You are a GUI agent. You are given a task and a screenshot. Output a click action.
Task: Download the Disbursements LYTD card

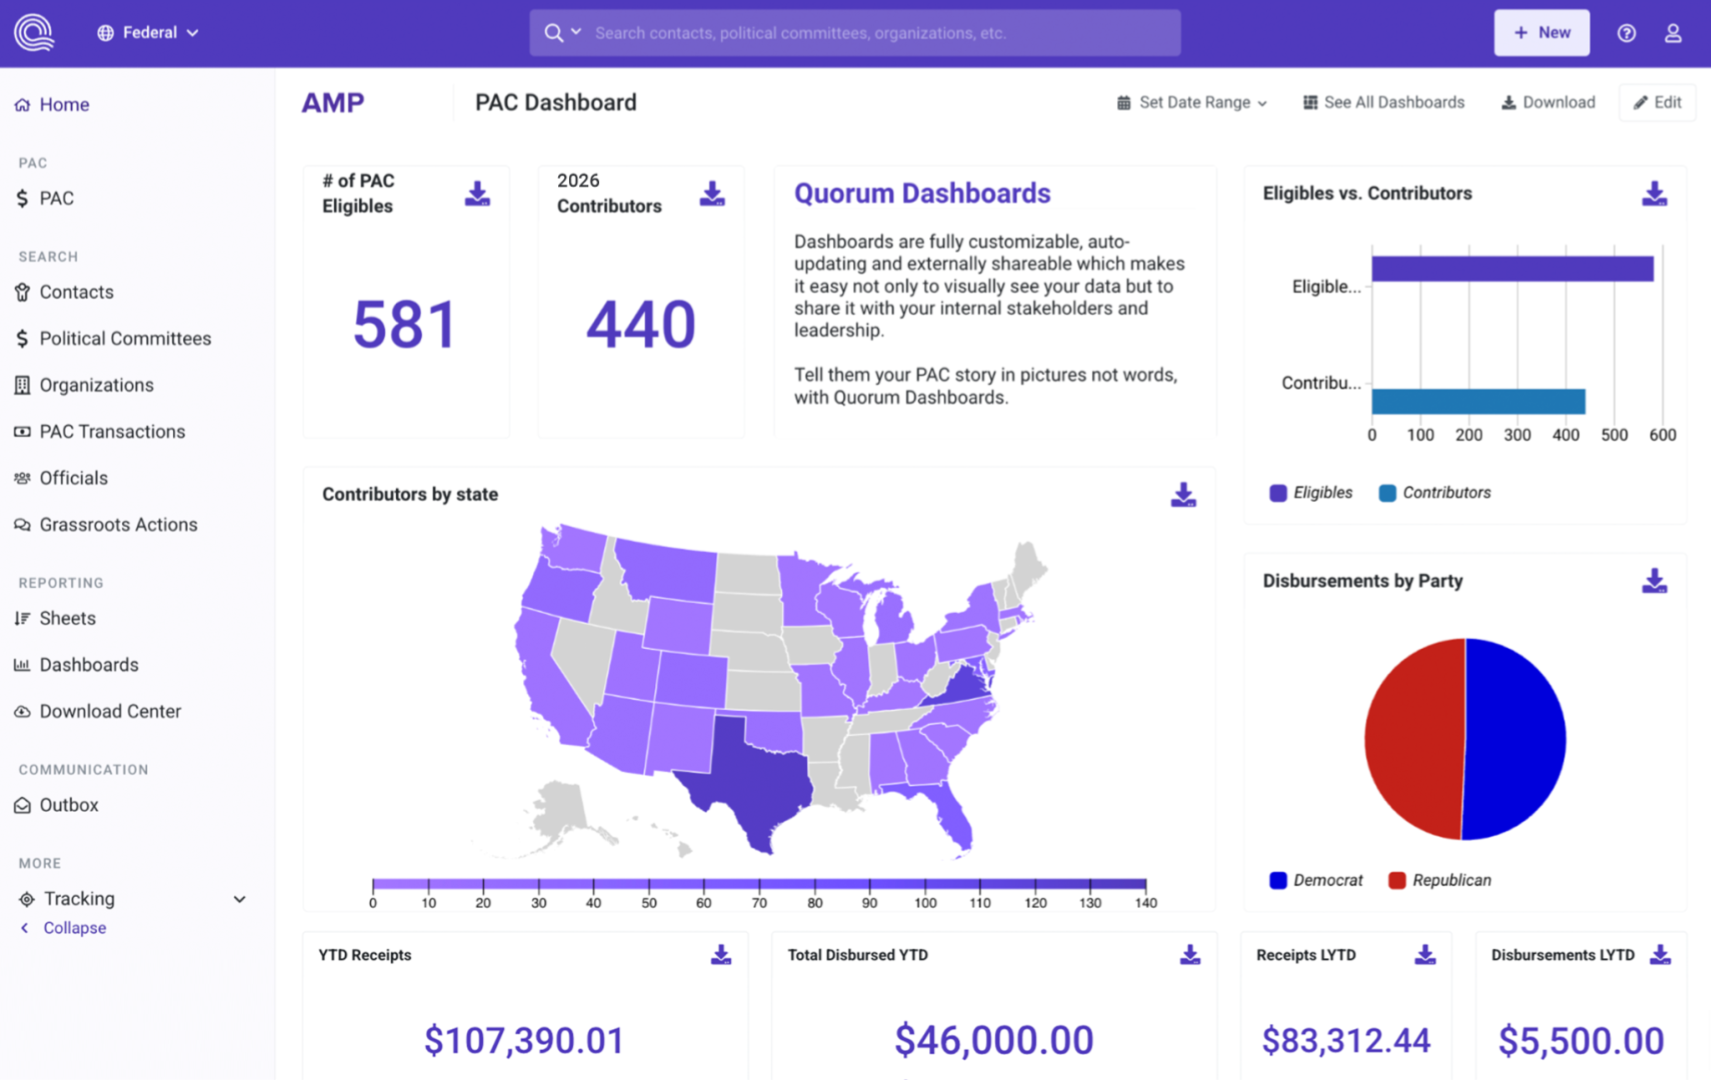[1660, 955]
